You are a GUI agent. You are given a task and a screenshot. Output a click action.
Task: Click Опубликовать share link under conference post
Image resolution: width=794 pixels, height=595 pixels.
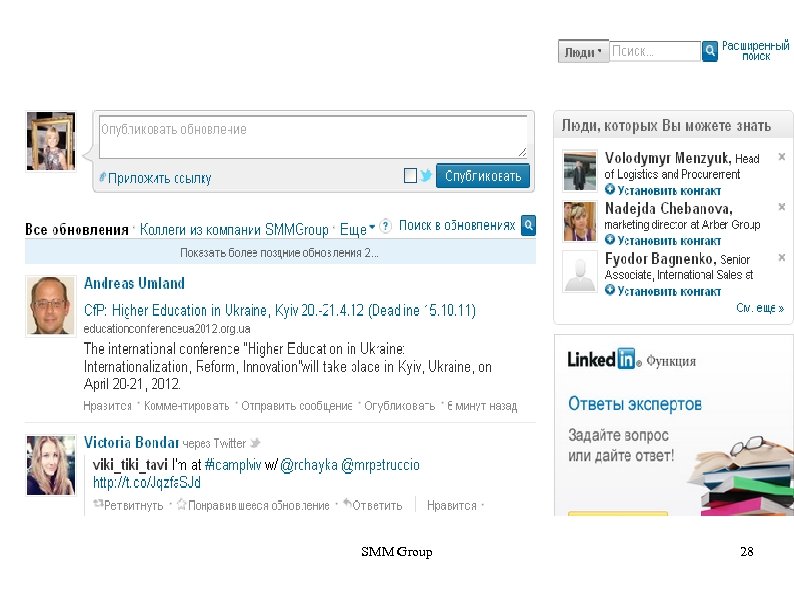[x=400, y=406]
